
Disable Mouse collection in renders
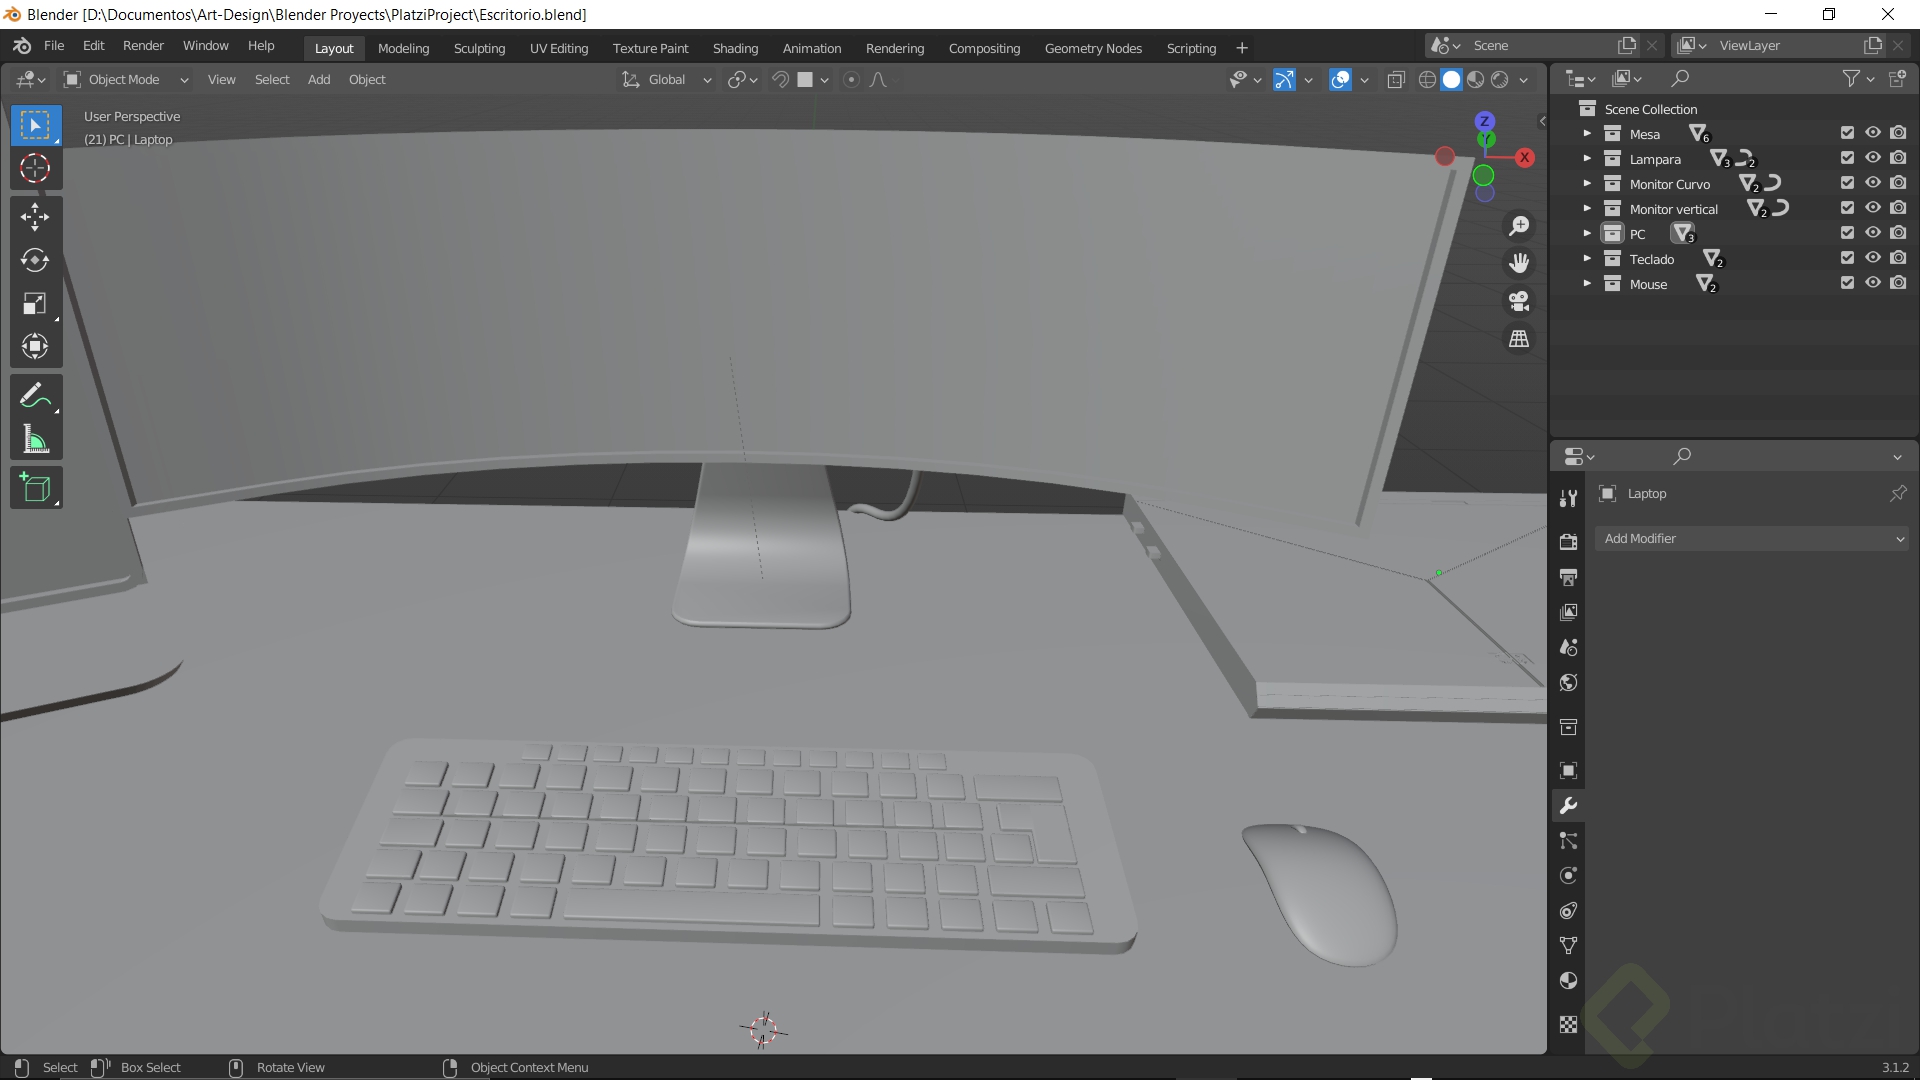point(1899,283)
